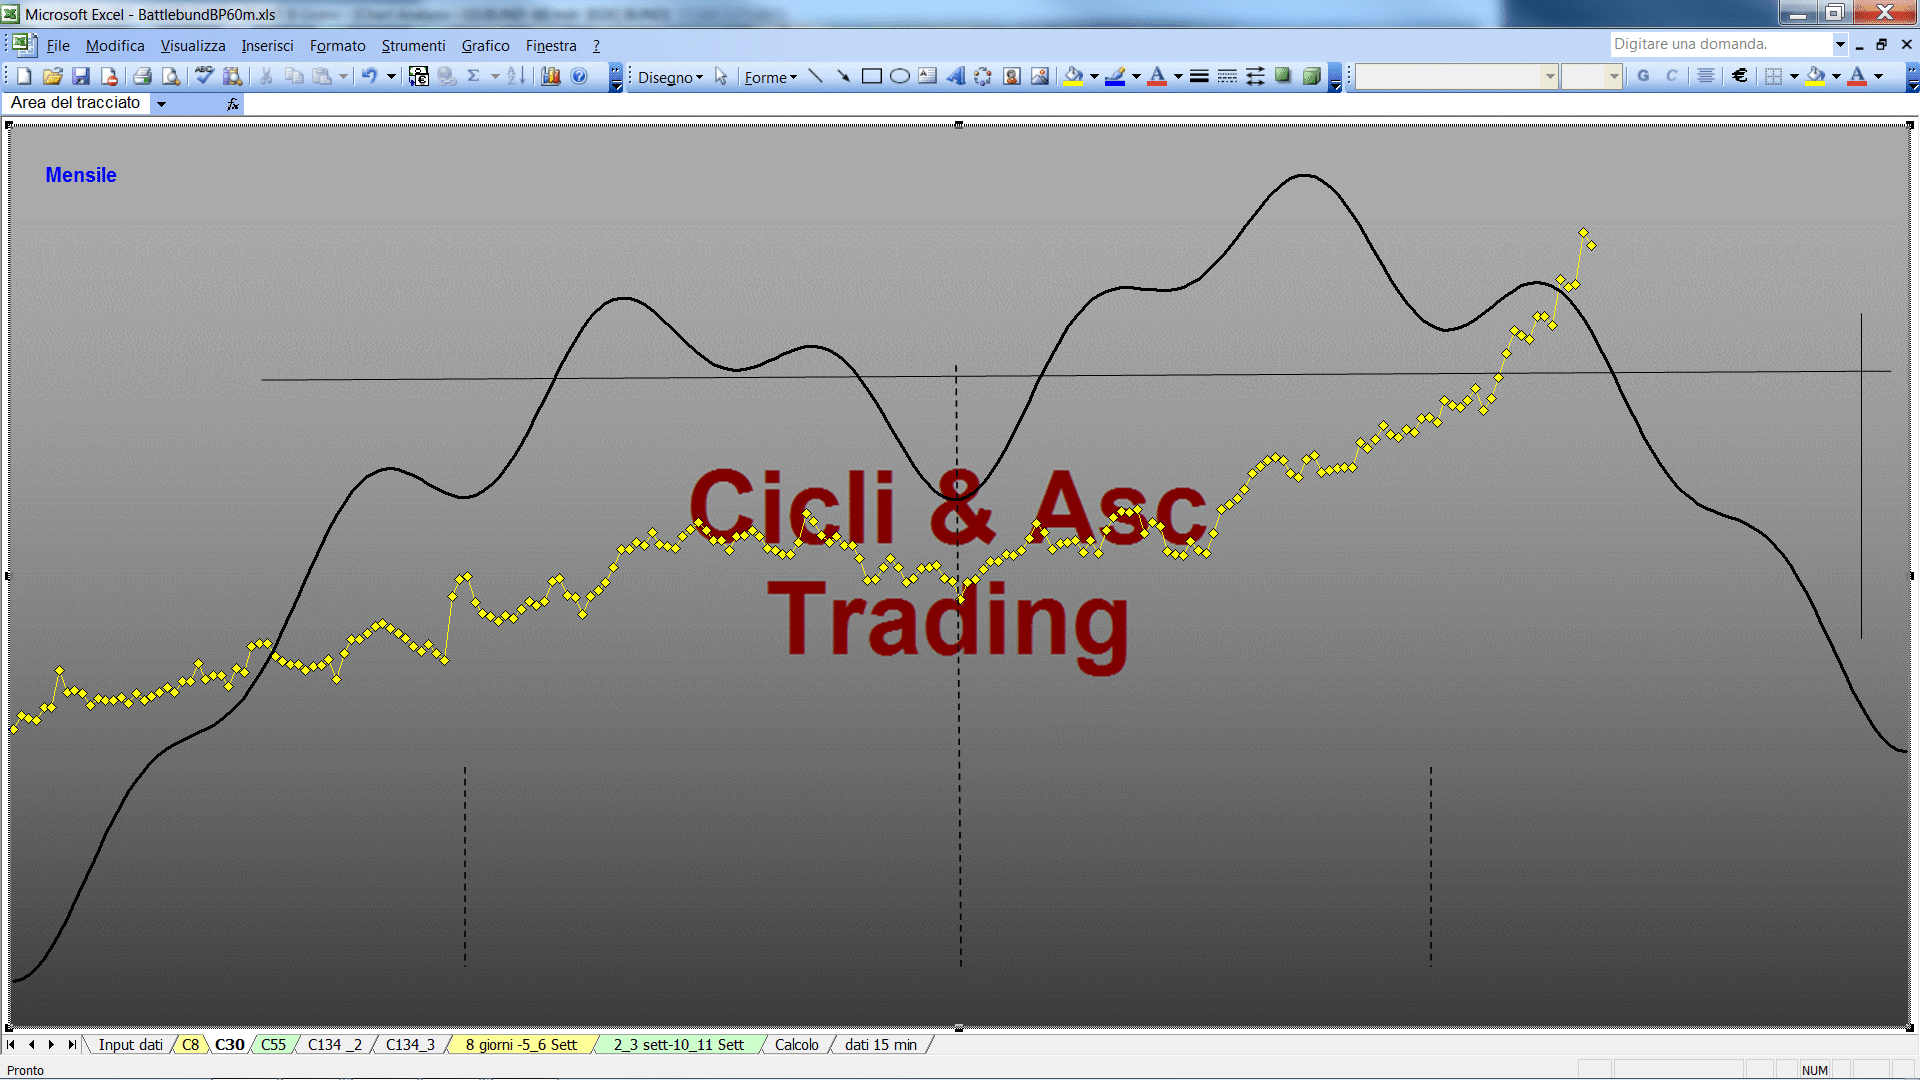Open the font name combo box
Image resolution: width=1920 pixels, height=1080 pixels.
click(x=1456, y=76)
